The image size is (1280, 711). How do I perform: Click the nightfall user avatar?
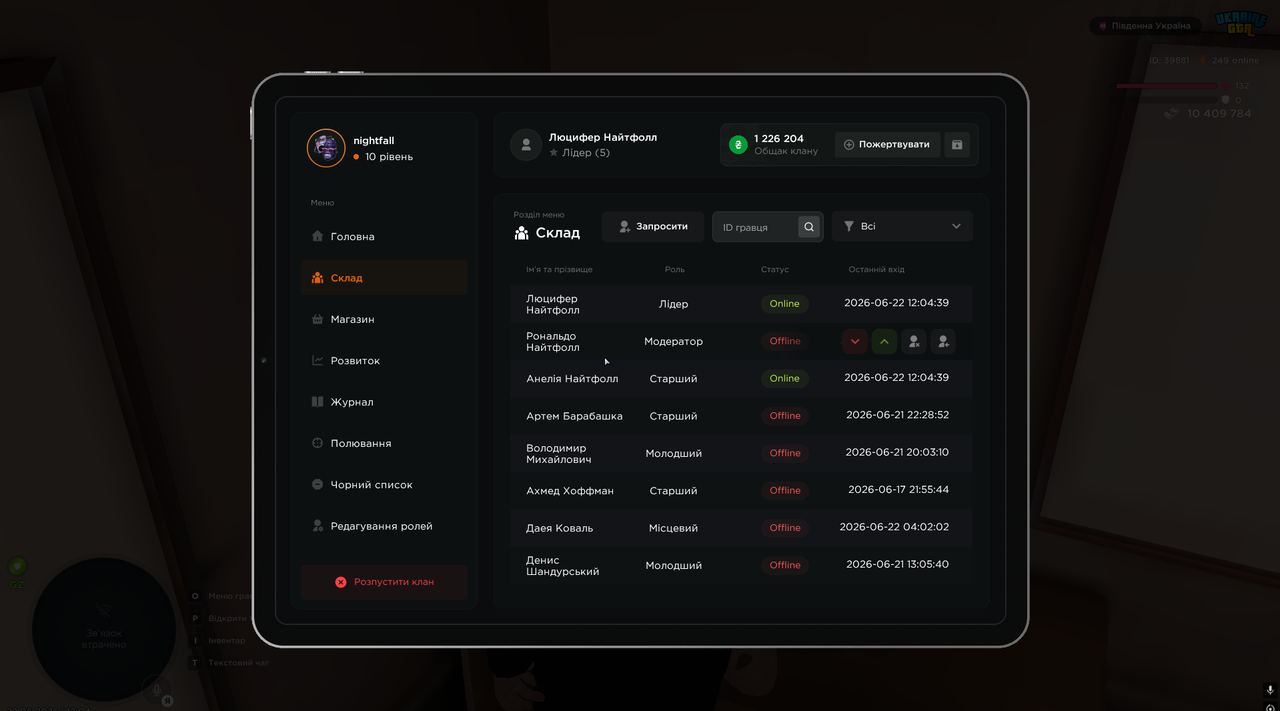[326, 148]
